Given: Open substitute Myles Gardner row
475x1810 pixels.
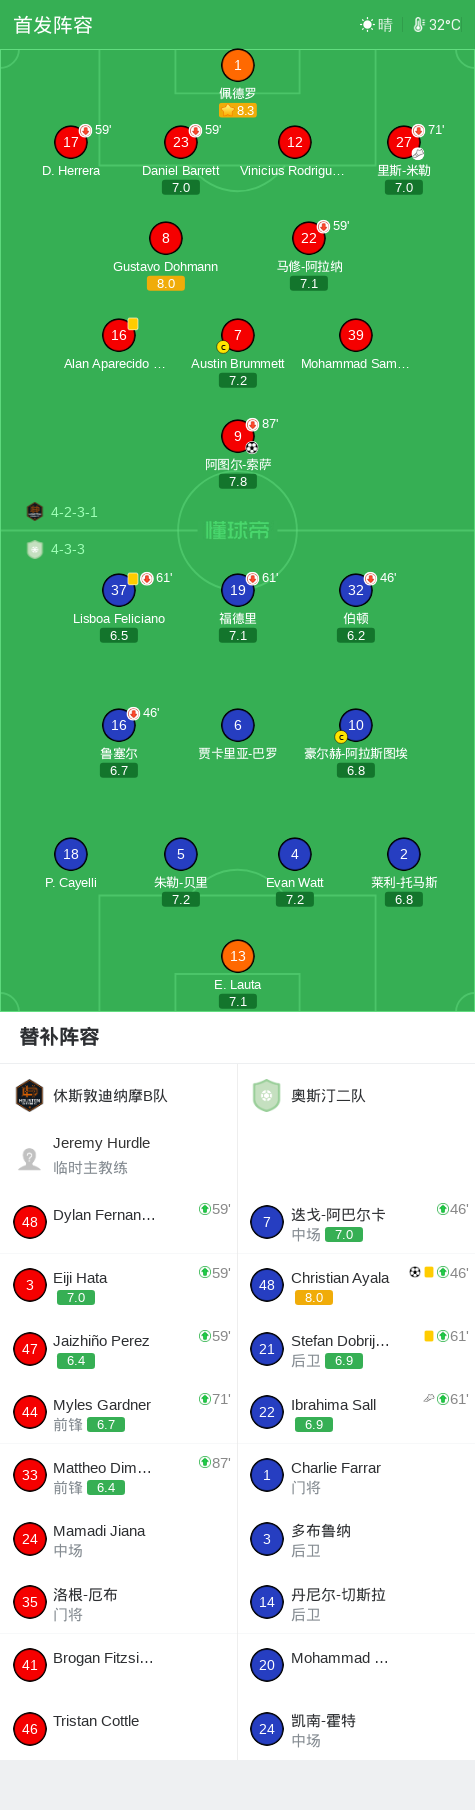Looking at the screenshot, I should coord(119,1413).
